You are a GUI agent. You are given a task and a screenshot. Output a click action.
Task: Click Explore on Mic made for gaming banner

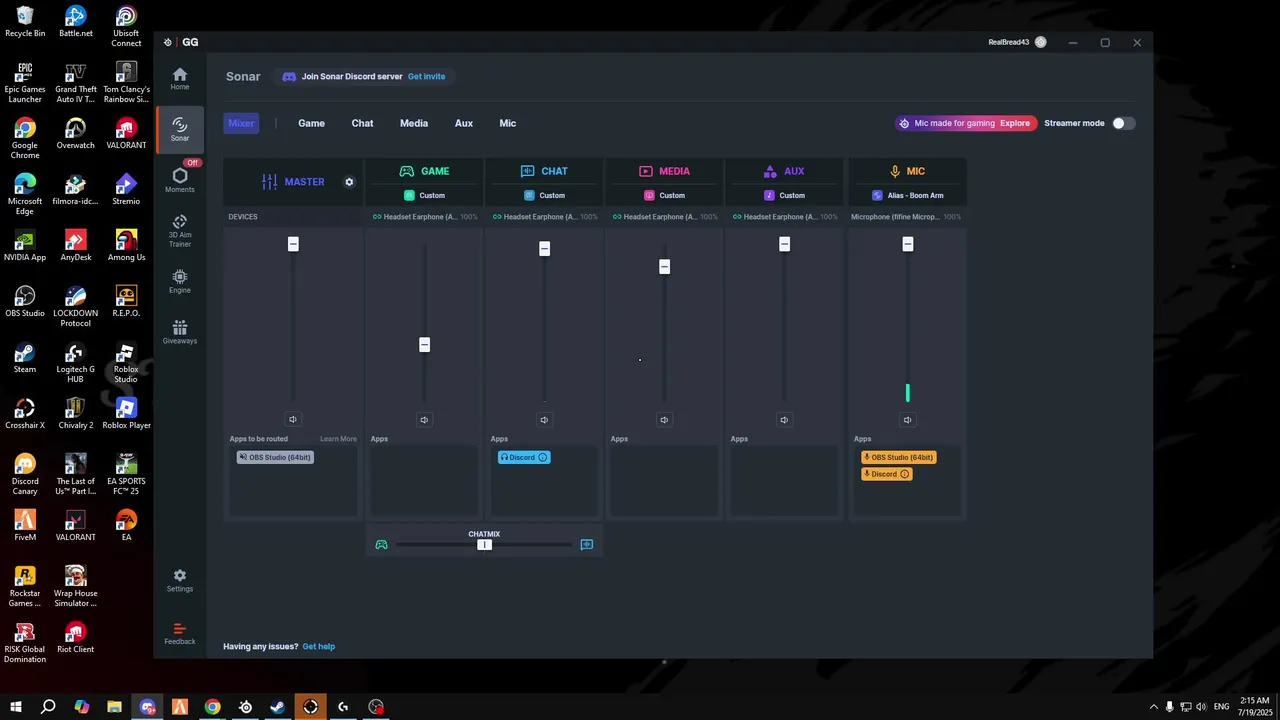[1015, 123]
